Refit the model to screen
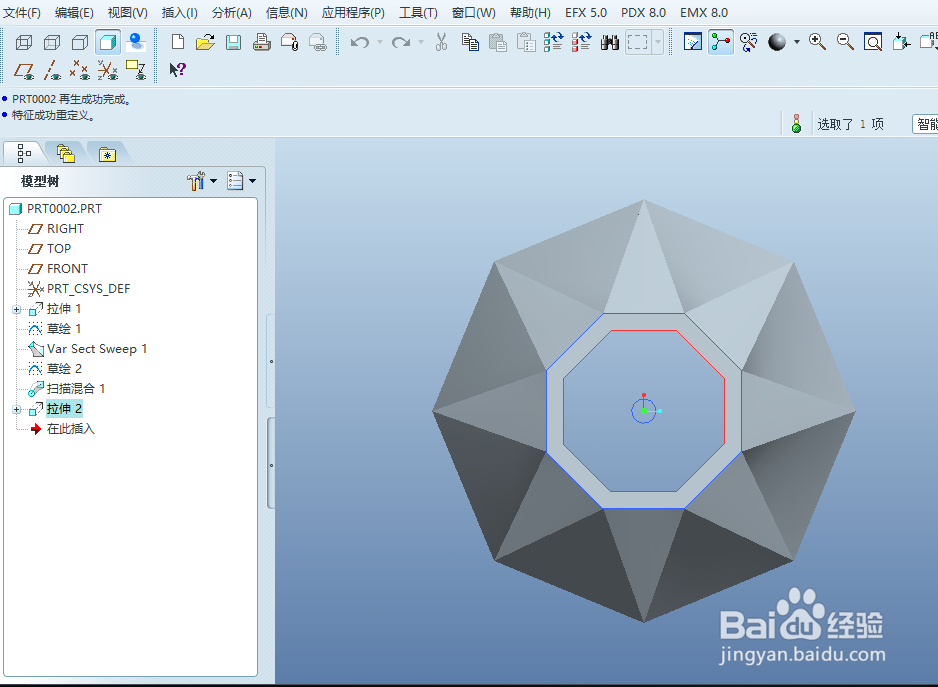Image resolution: width=938 pixels, height=687 pixels. coord(873,42)
